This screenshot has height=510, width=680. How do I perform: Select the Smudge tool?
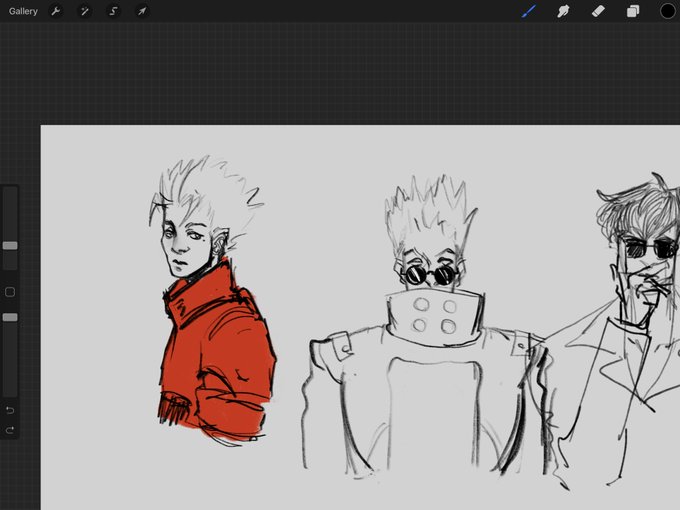(x=563, y=11)
